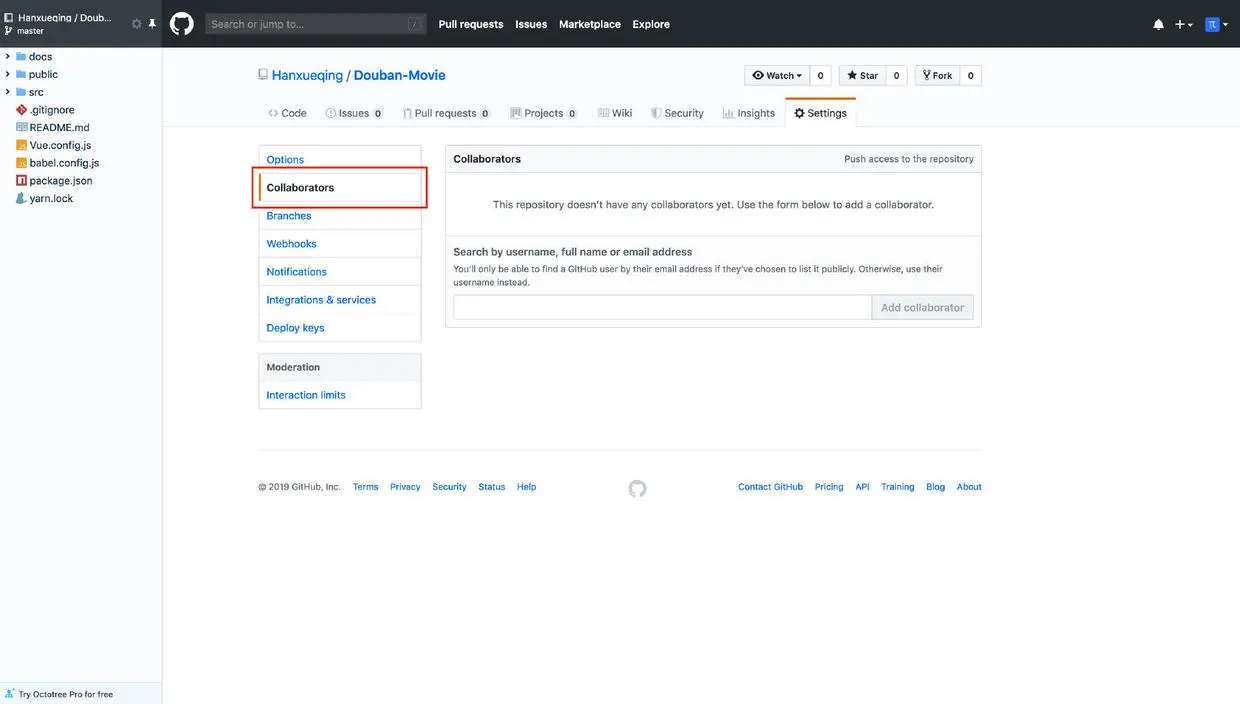
Task: Open the Terms footer link
Action: click(x=365, y=487)
